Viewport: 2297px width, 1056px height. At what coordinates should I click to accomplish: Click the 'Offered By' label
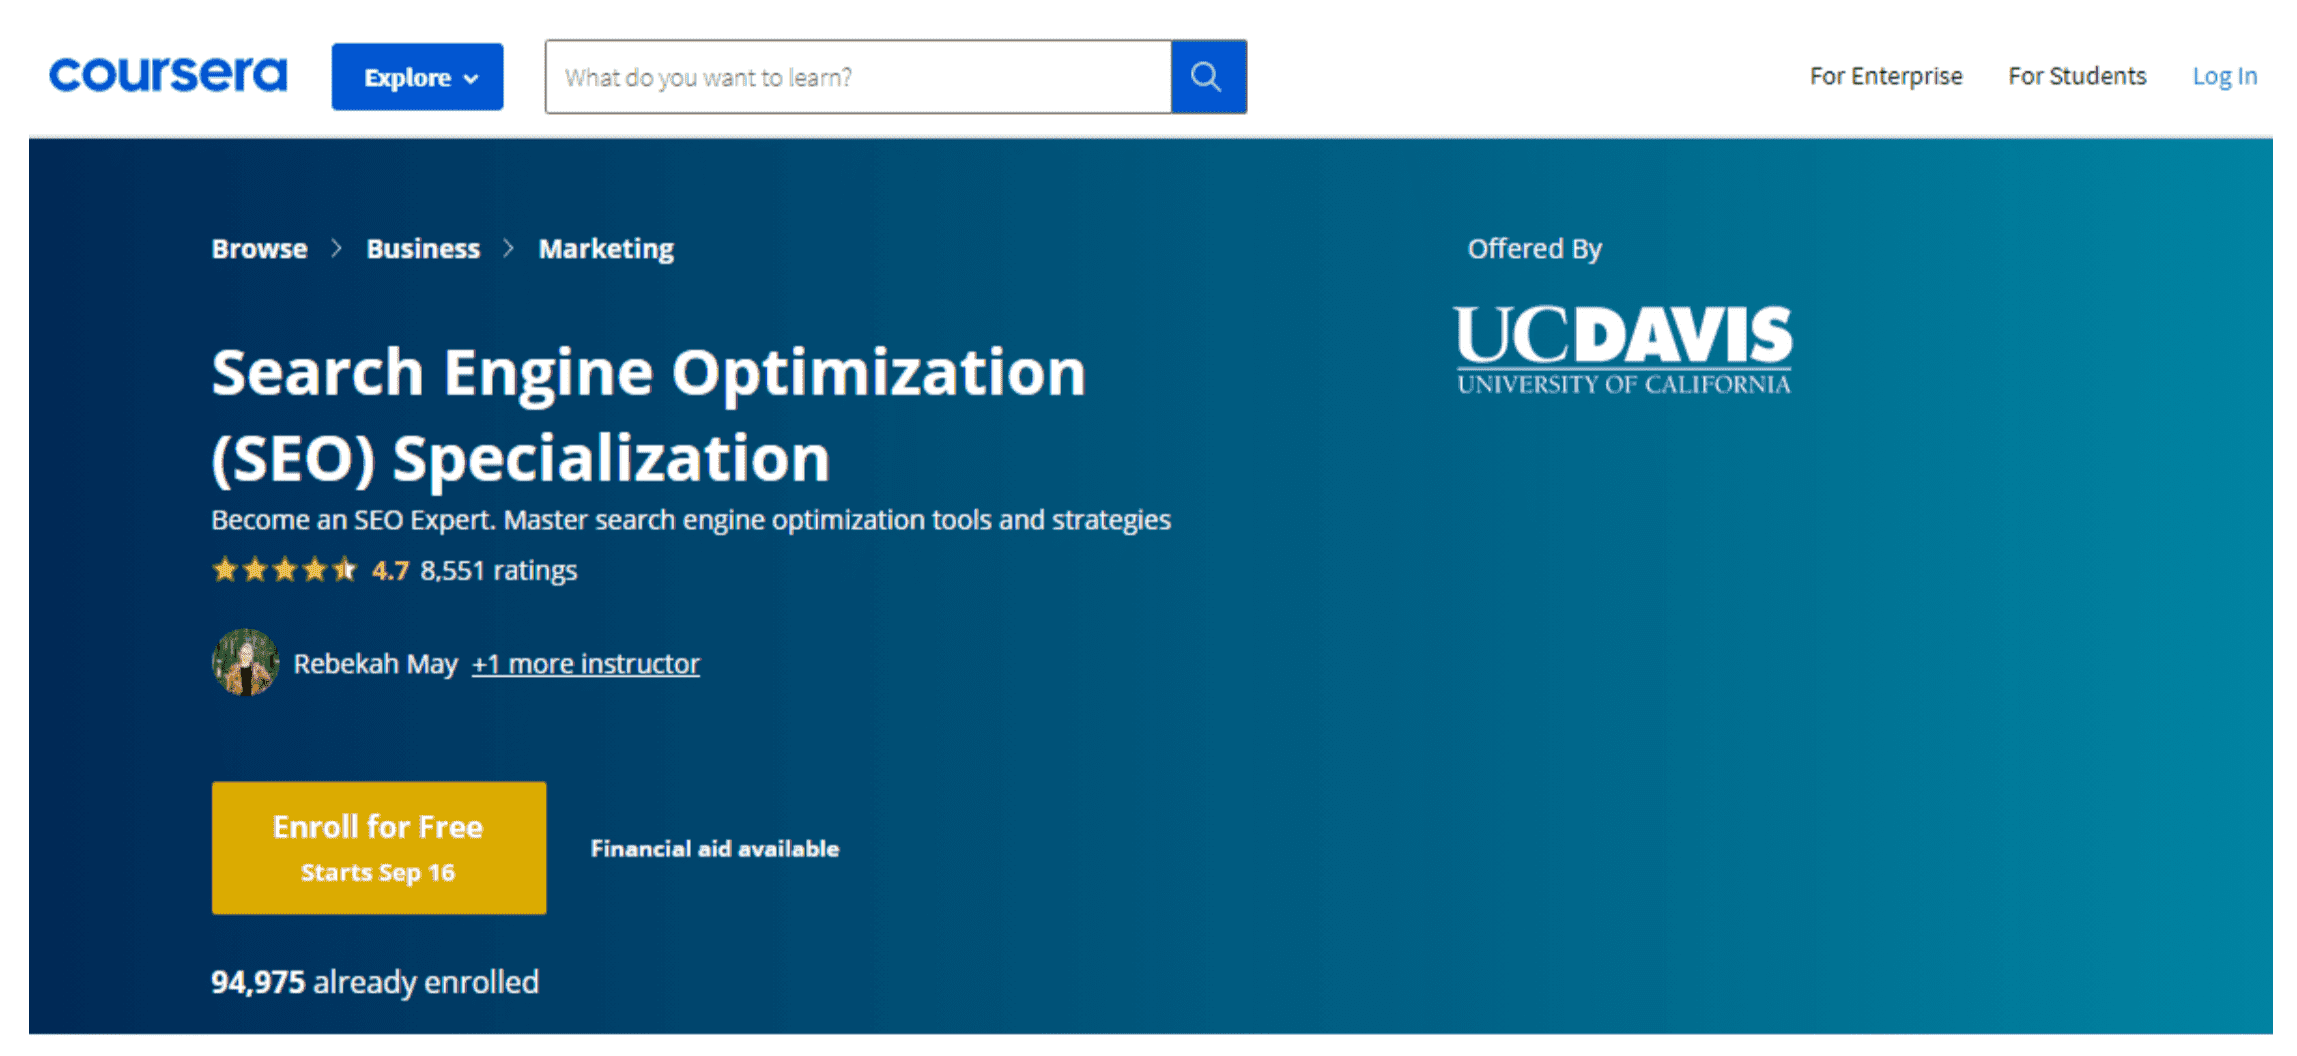coord(1534,248)
